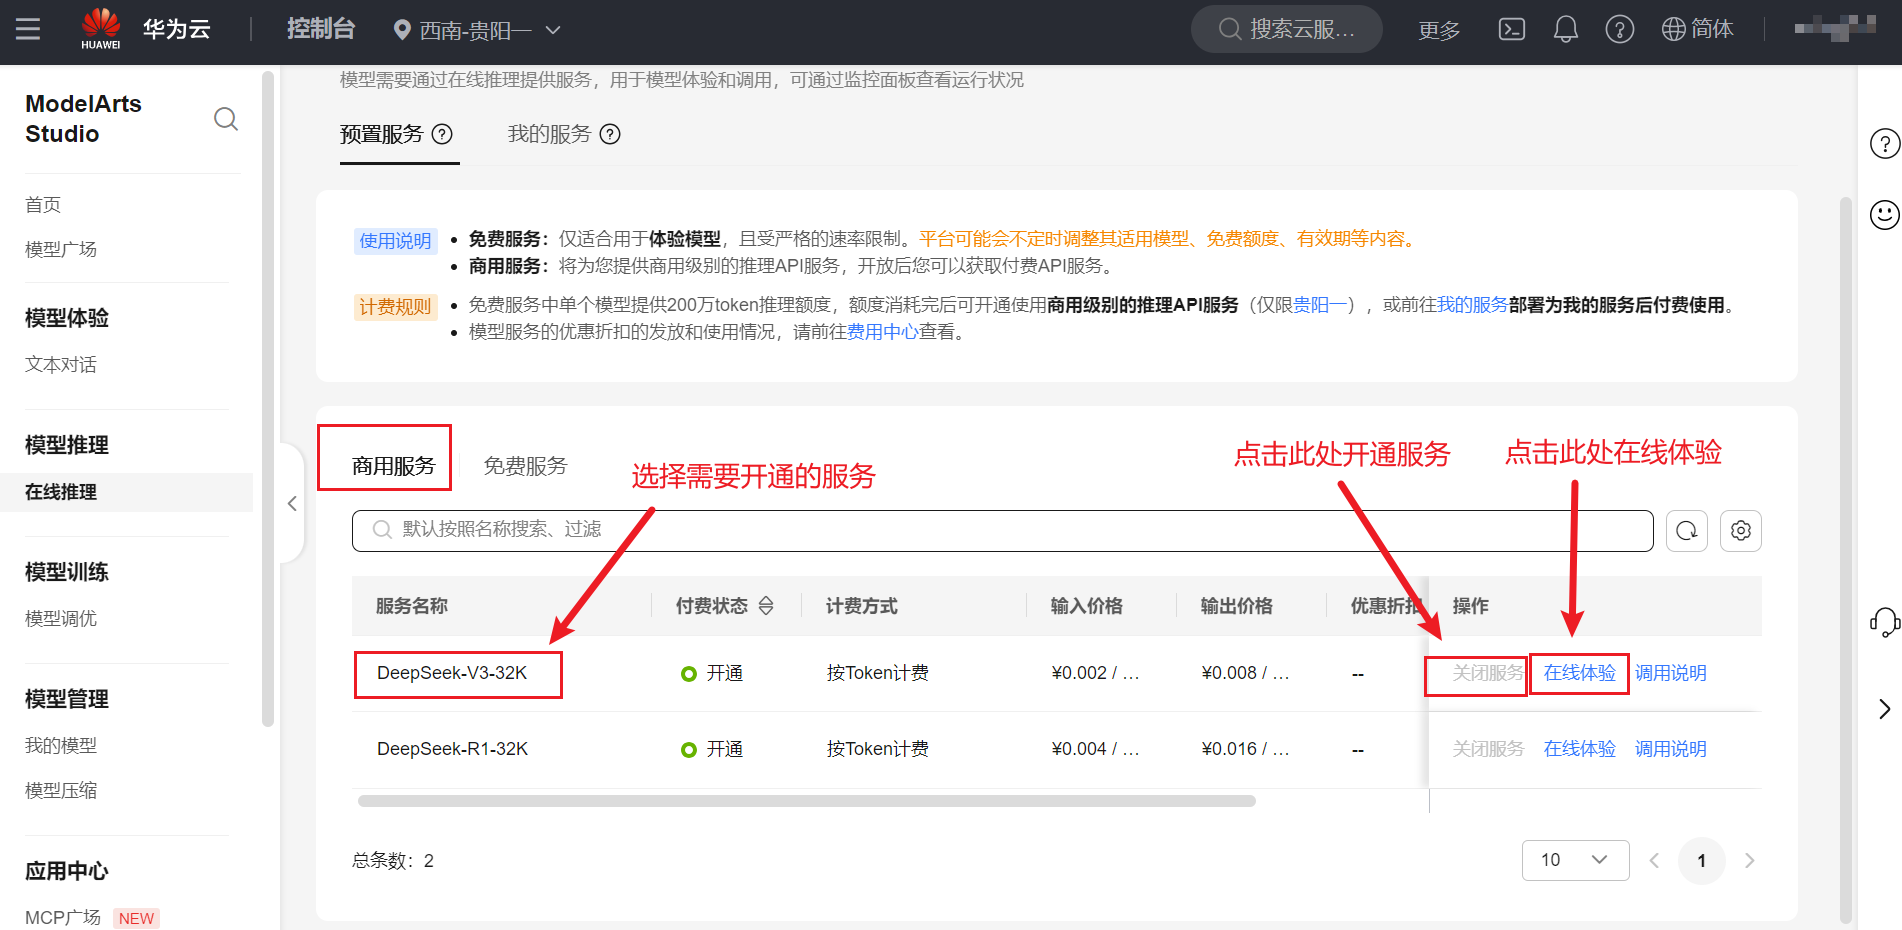Go to 首页 in sidebar
This screenshot has height=930, width=1902.
pos(43,205)
